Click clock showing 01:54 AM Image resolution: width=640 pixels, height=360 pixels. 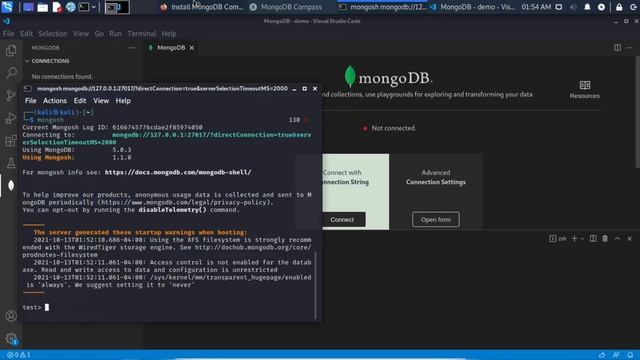(536, 7)
